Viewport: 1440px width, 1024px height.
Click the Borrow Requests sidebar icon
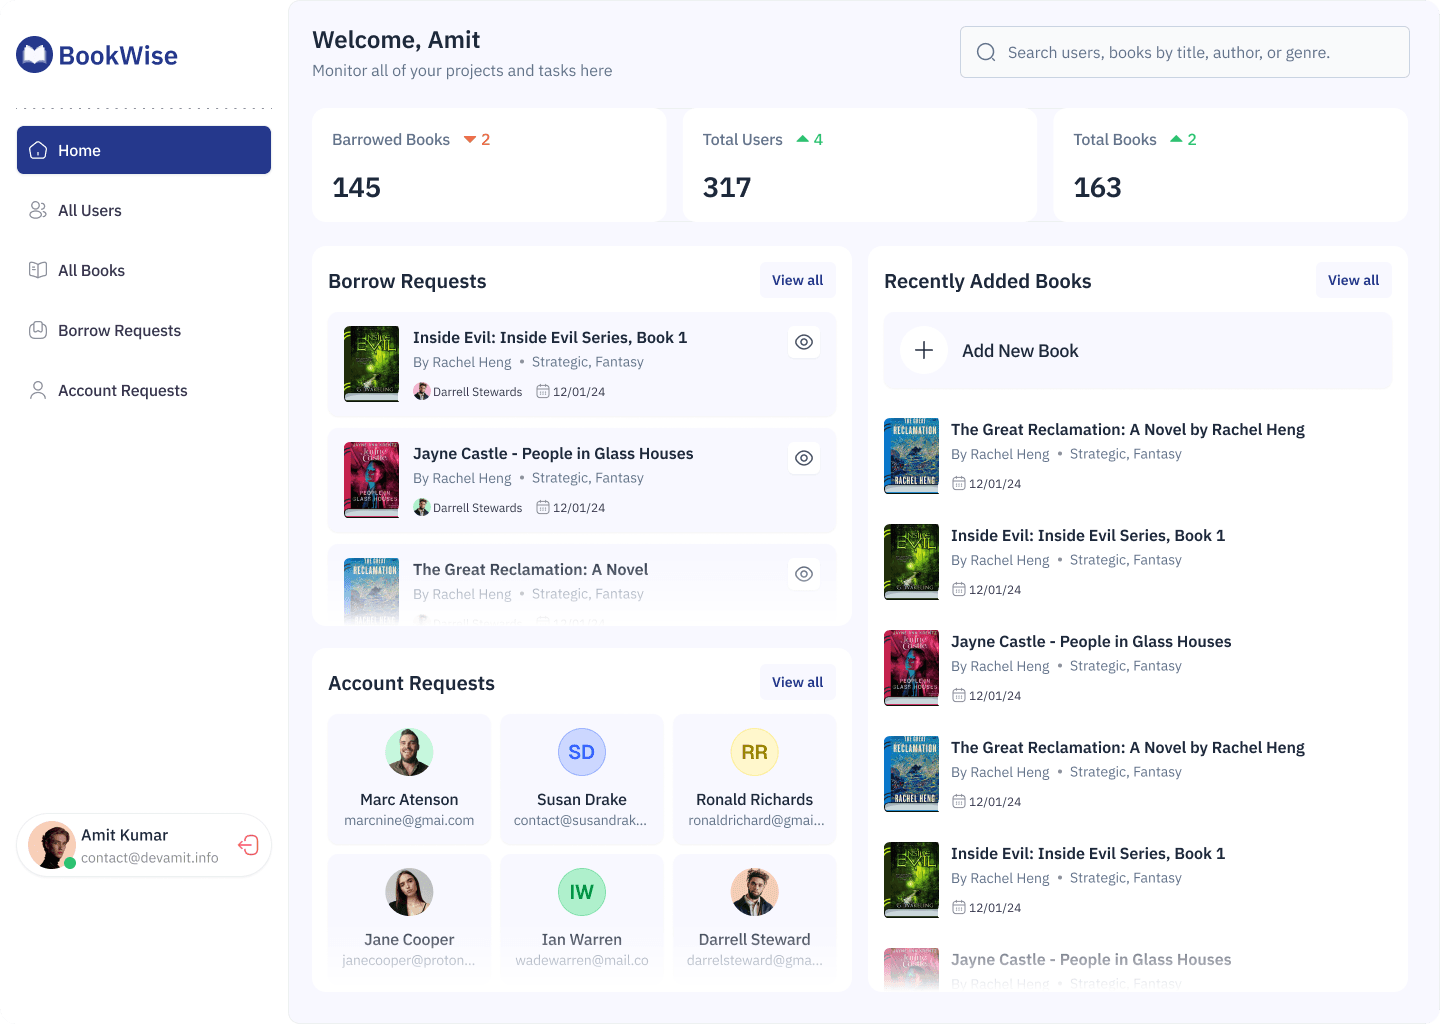point(38,330)
